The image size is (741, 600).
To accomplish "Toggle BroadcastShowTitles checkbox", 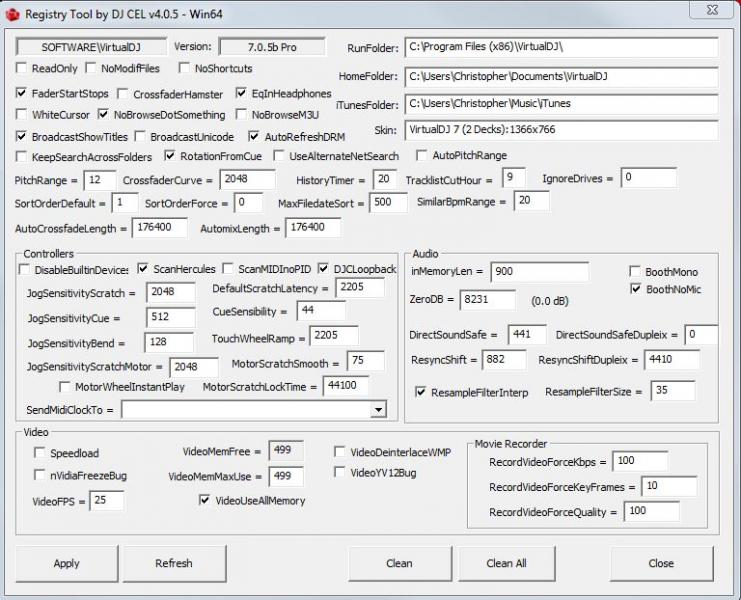I will click(x=21, y=136).
